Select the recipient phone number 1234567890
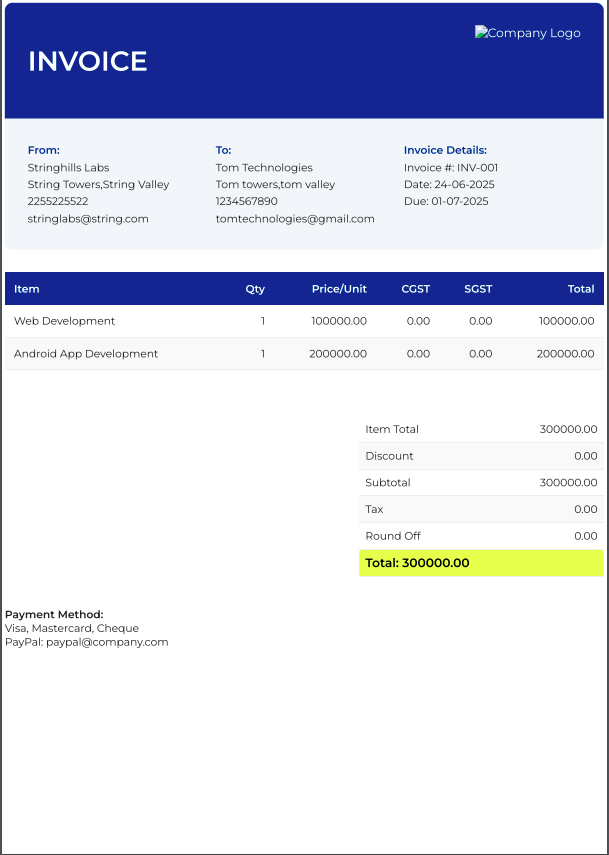Screen dimensions: 609x855 coord(247,201)
